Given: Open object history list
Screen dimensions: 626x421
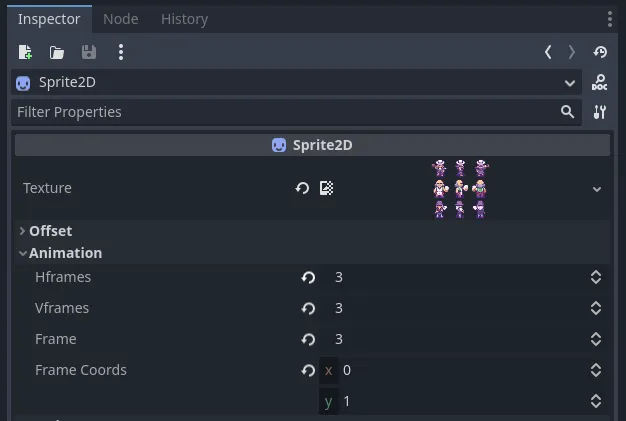Looking at the screenshot, I should click(600, 52).
